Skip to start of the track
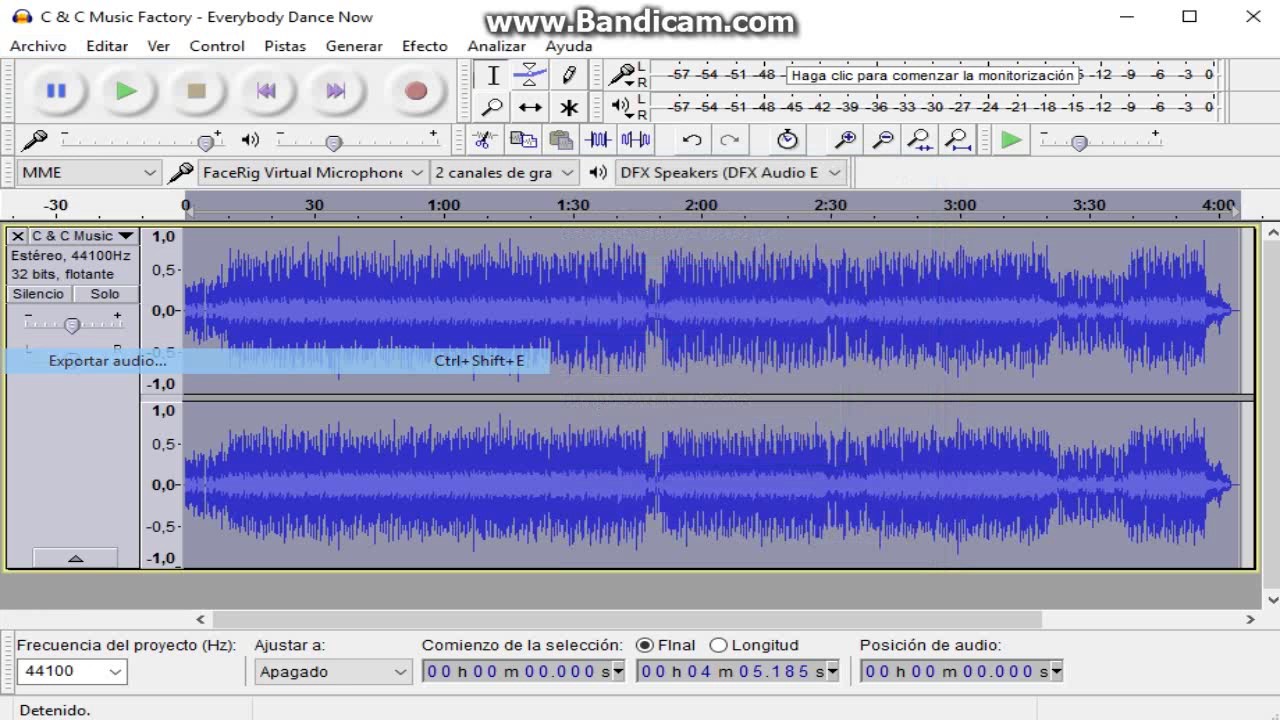1280x720 pixels. [266, 91]
